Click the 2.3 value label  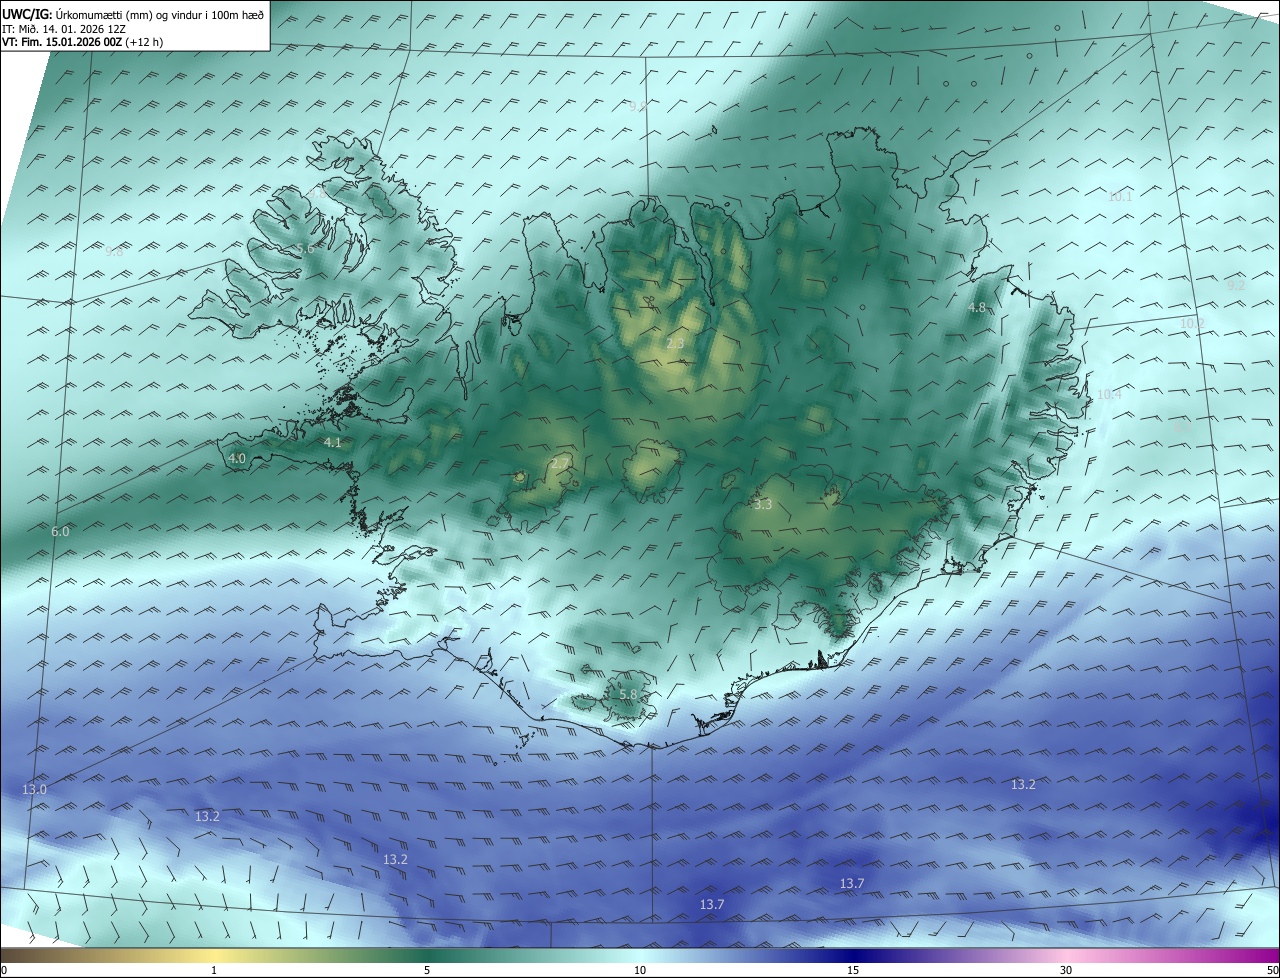675,344
